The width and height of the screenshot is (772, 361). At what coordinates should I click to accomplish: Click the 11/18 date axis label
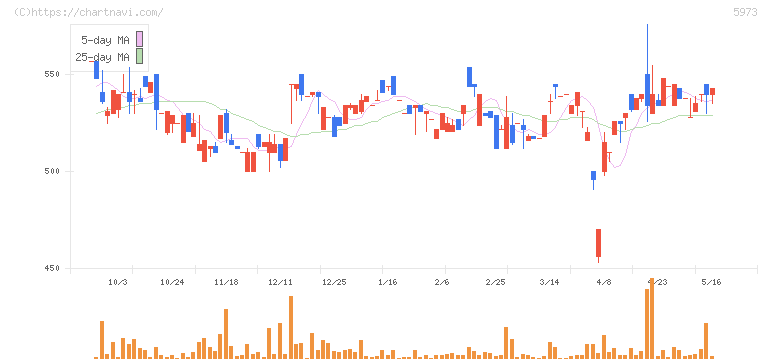pyautogui.click(x=226, y=282)
